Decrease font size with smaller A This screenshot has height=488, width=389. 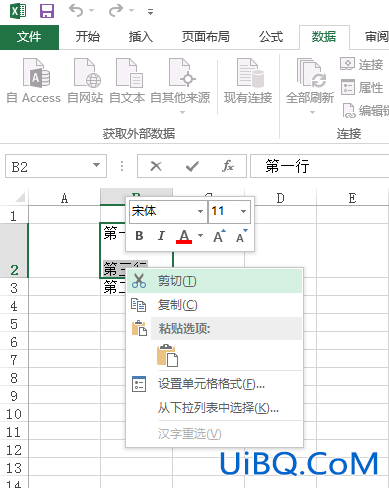[242, 236]
